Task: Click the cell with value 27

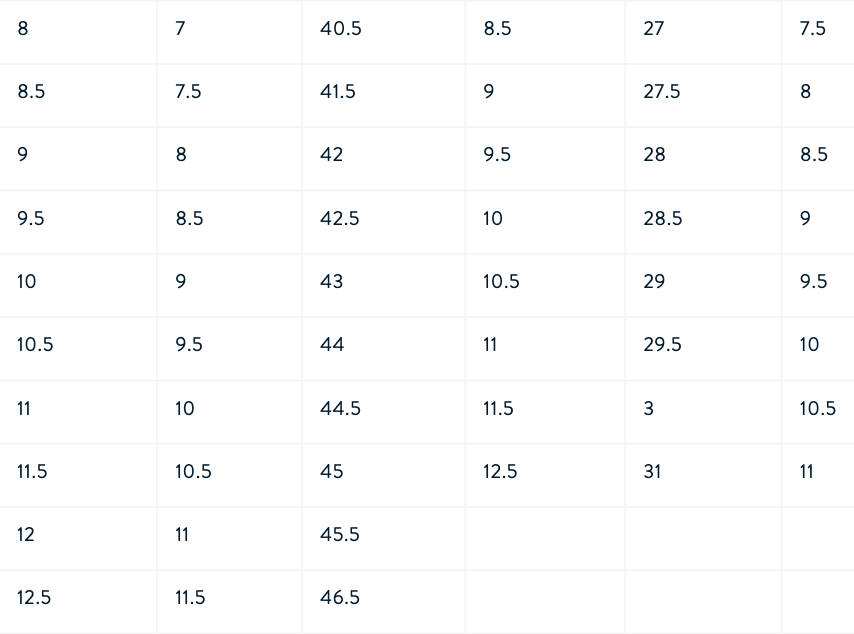Action: click(703, 32)
